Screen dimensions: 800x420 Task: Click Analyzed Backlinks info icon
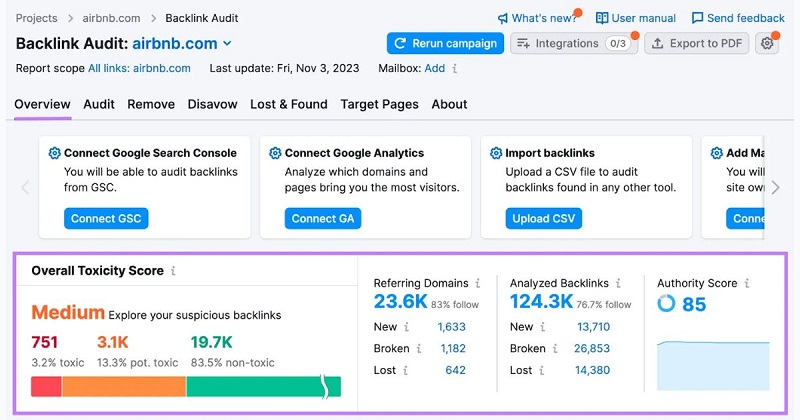618,283
